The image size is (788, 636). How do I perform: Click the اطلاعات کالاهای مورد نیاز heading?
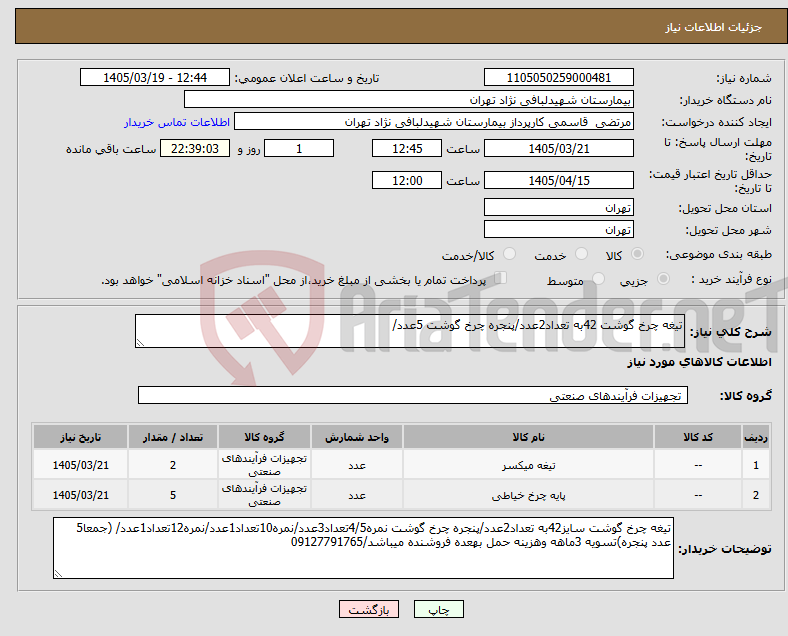(x=700, y=362)
